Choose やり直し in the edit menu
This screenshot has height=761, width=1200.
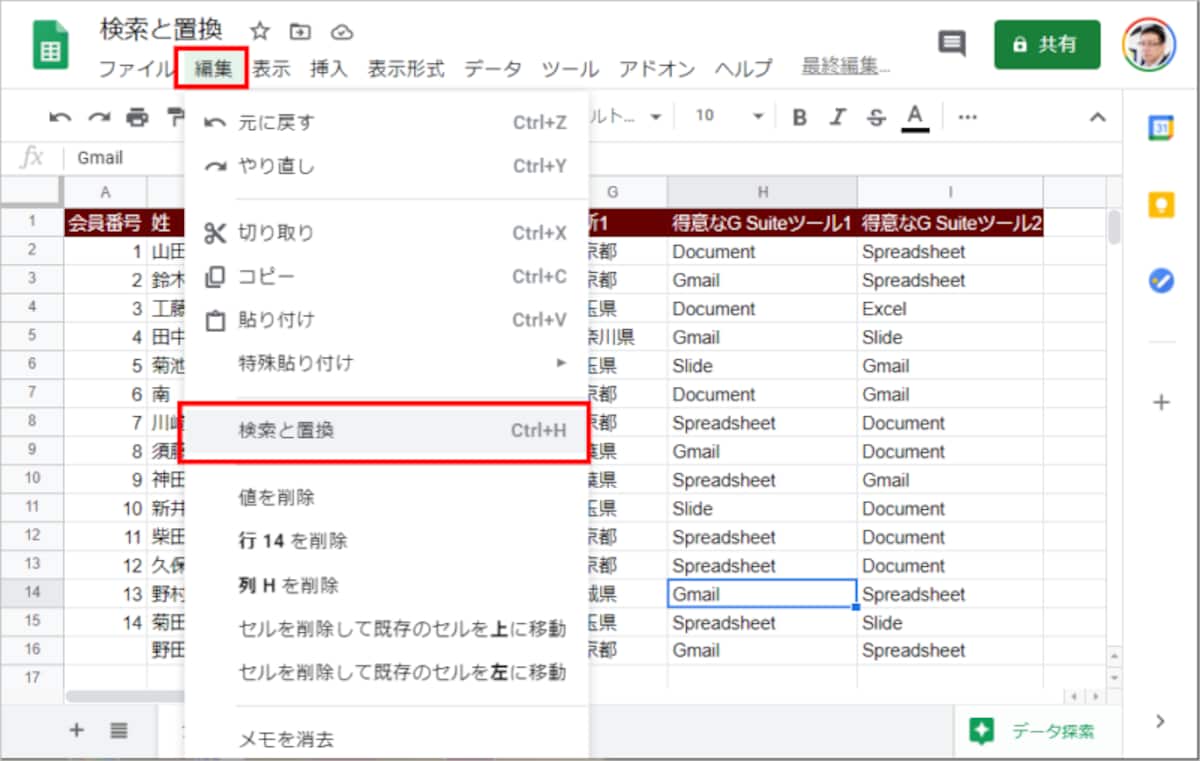(386, 167)
